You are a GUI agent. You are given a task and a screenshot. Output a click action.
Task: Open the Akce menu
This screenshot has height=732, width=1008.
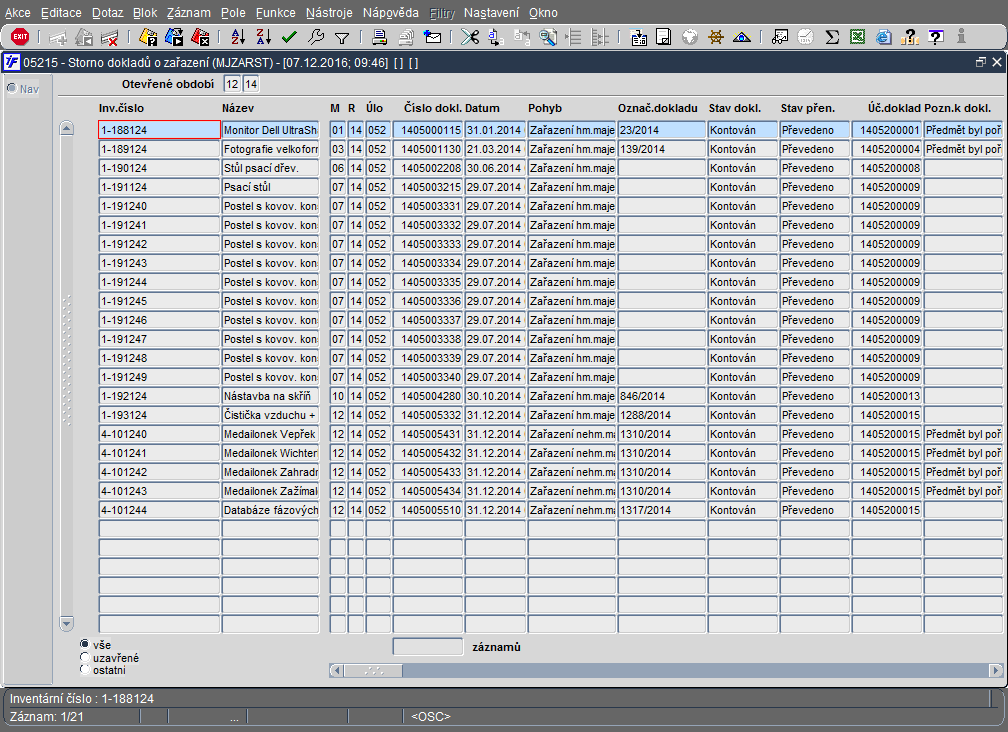pos(17,12)
